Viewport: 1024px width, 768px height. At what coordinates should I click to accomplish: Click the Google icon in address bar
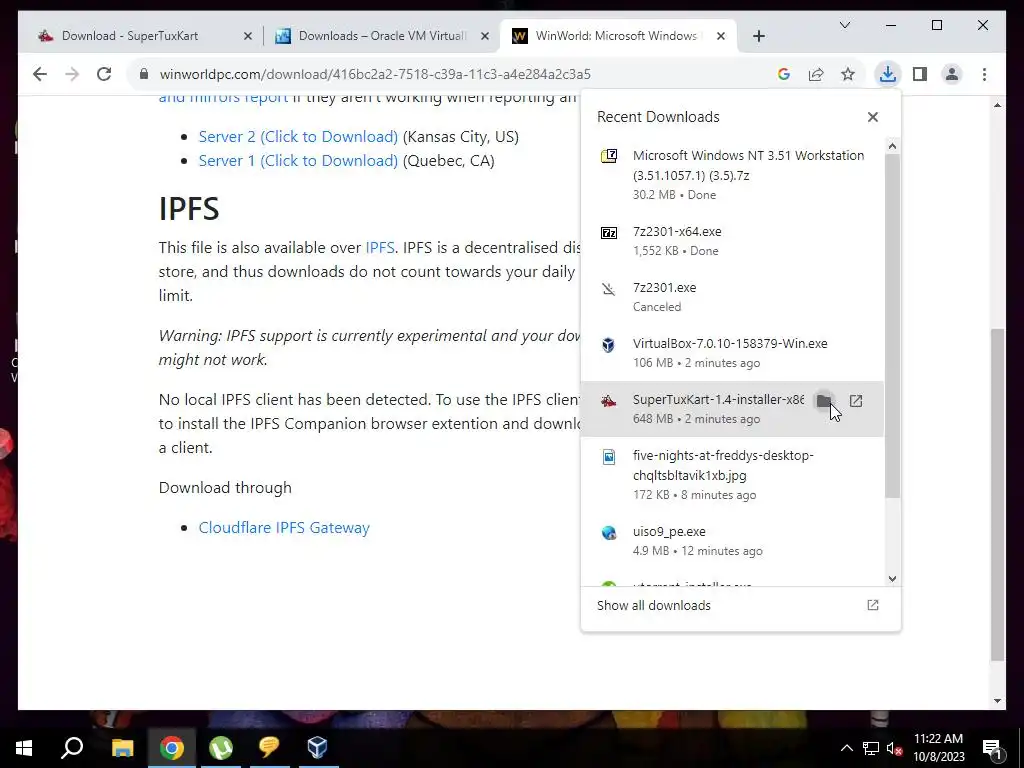[784, 74]
